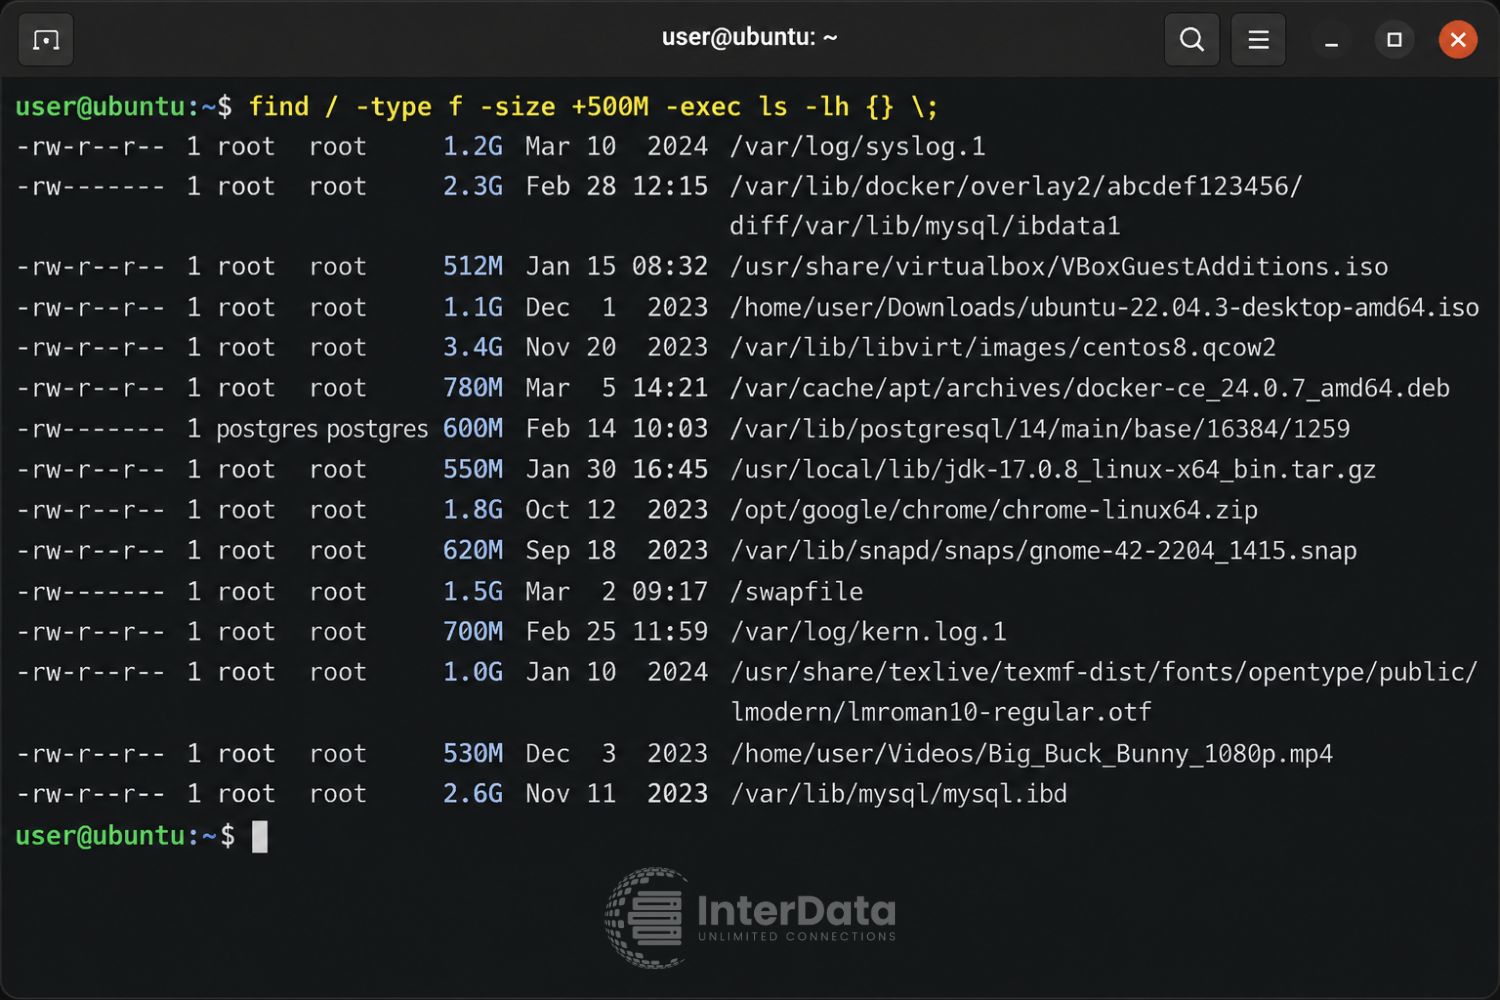The width and height of the screenshot is (1500, 1000).
Task: Maximize the terminal window
Action: pyautogui.click(x=1394, y=40)
